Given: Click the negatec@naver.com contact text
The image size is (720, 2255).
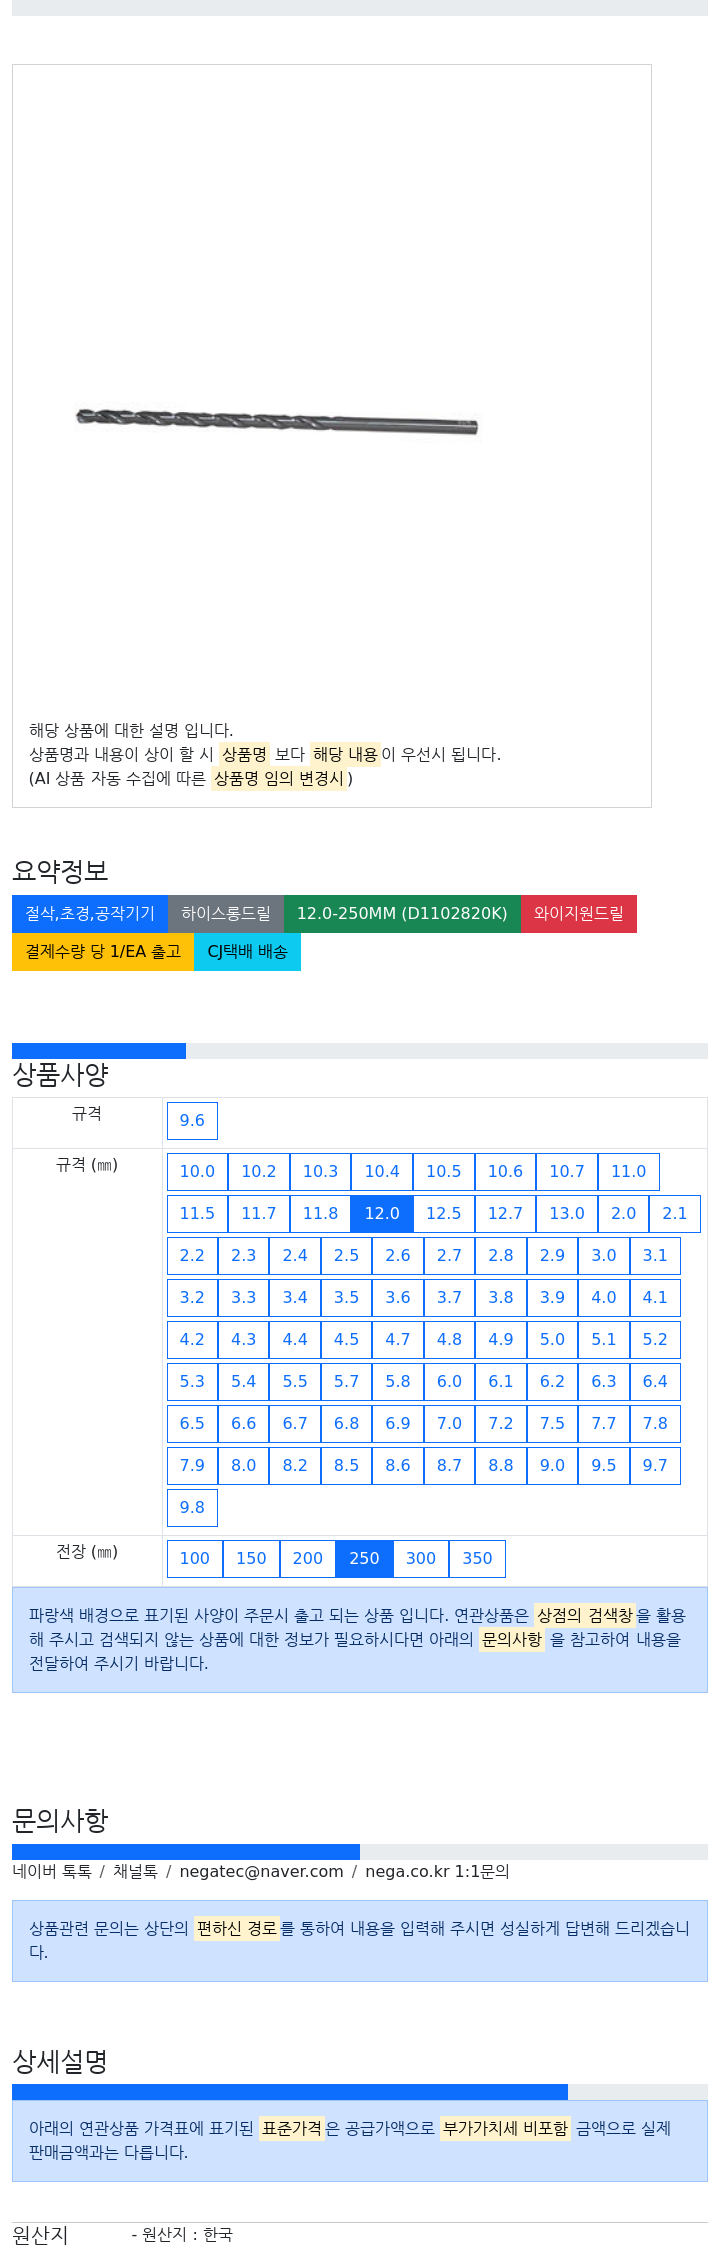Looking at the screenshot, I should [261, 1871].
